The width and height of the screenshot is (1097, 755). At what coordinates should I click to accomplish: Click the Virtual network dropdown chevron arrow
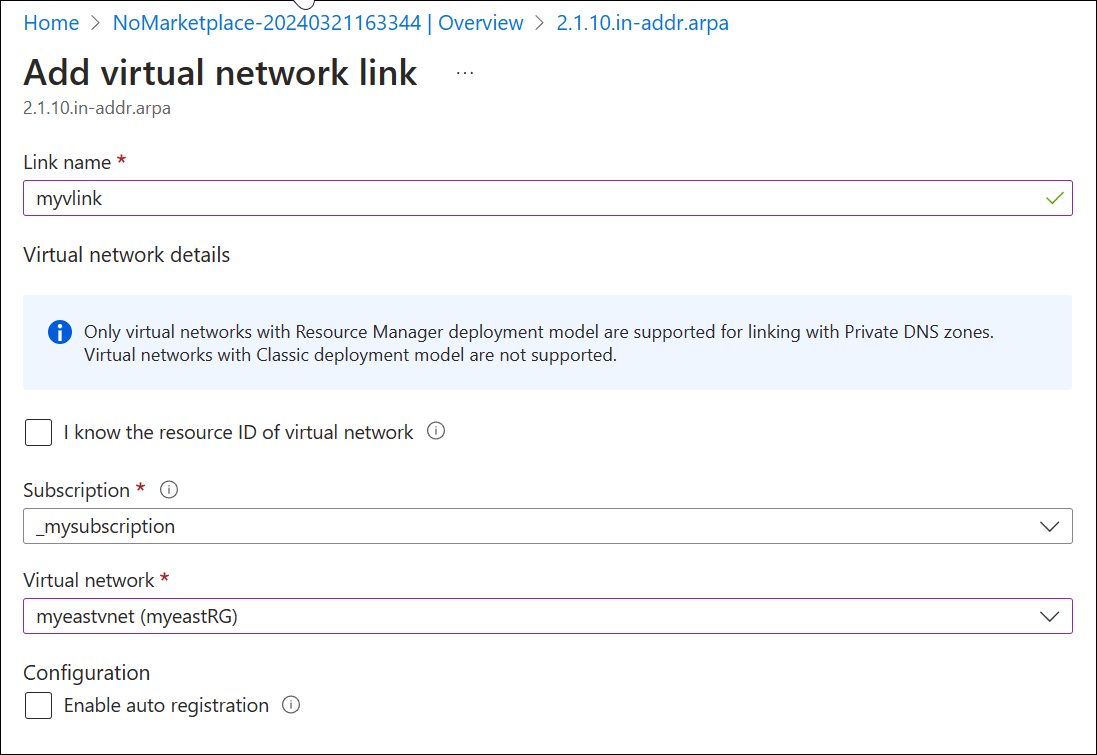click(x=1049, y=616)
